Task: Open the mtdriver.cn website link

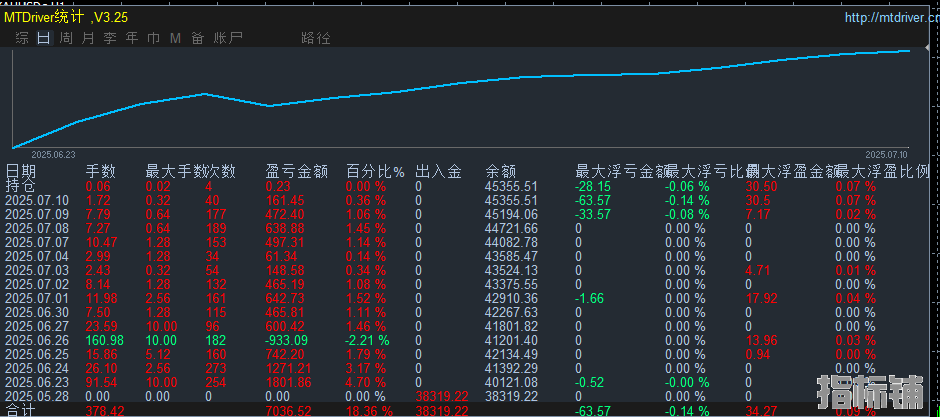Action: (x=892, y=17)
